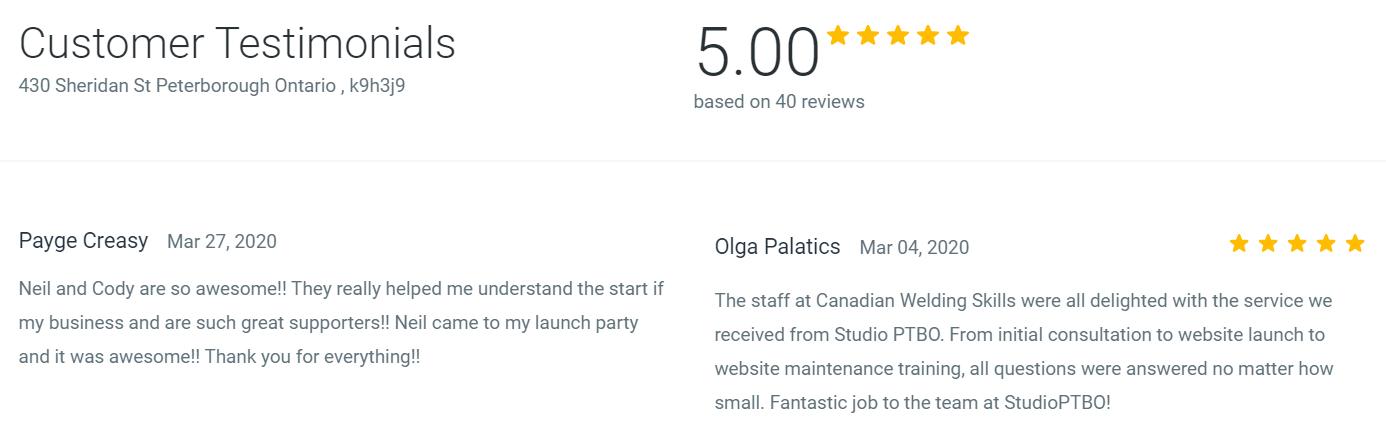Select second star in Olga Palatics' review

click(x=1268, y=243)
